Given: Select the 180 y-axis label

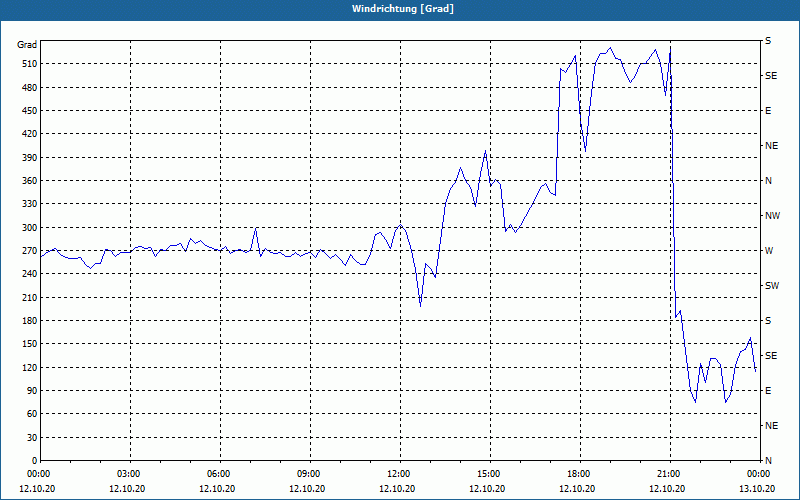Looking at the screenshot, I should [29, 321].
